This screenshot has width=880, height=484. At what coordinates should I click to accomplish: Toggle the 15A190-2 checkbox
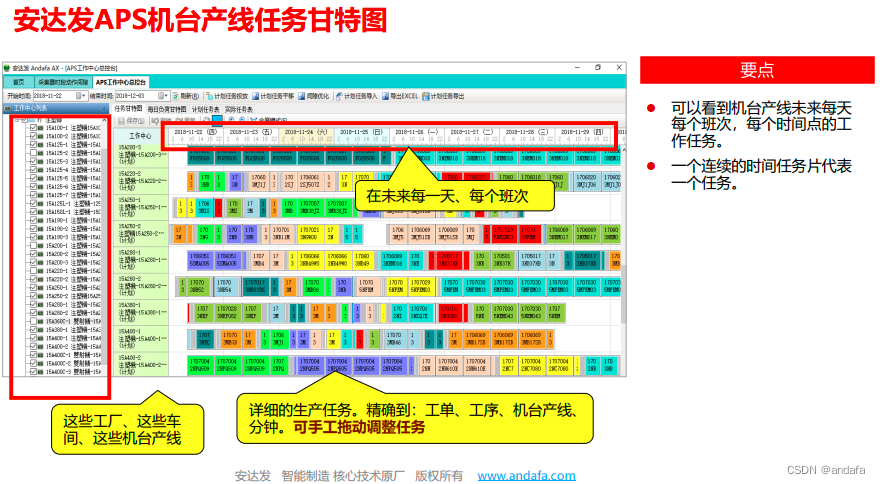click(33, 229)
